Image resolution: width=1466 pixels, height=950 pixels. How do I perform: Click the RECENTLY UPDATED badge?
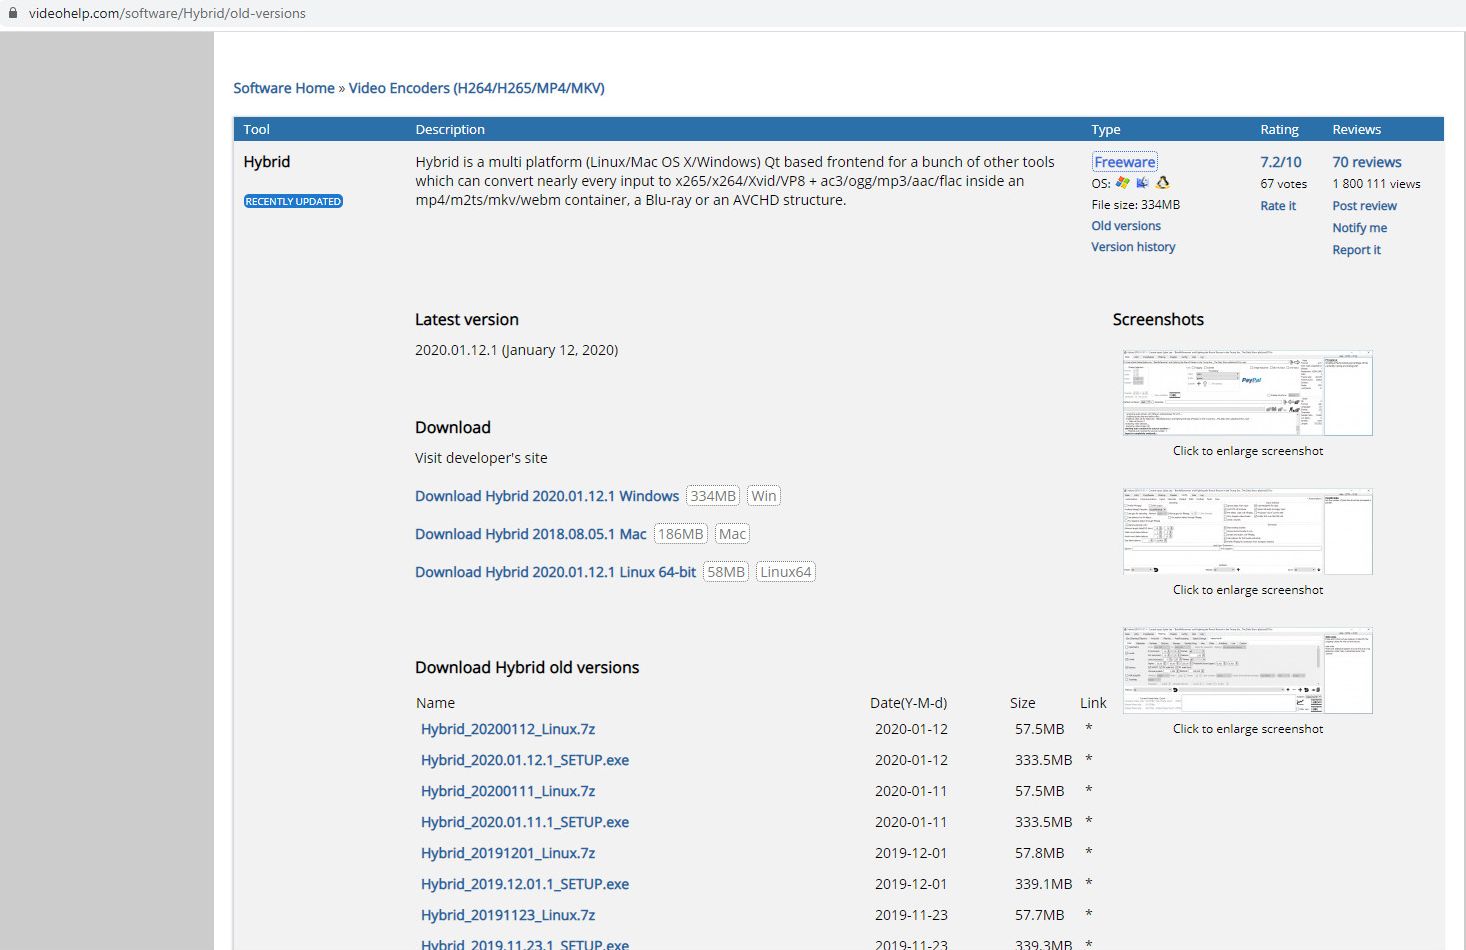(x=293, y=201)
